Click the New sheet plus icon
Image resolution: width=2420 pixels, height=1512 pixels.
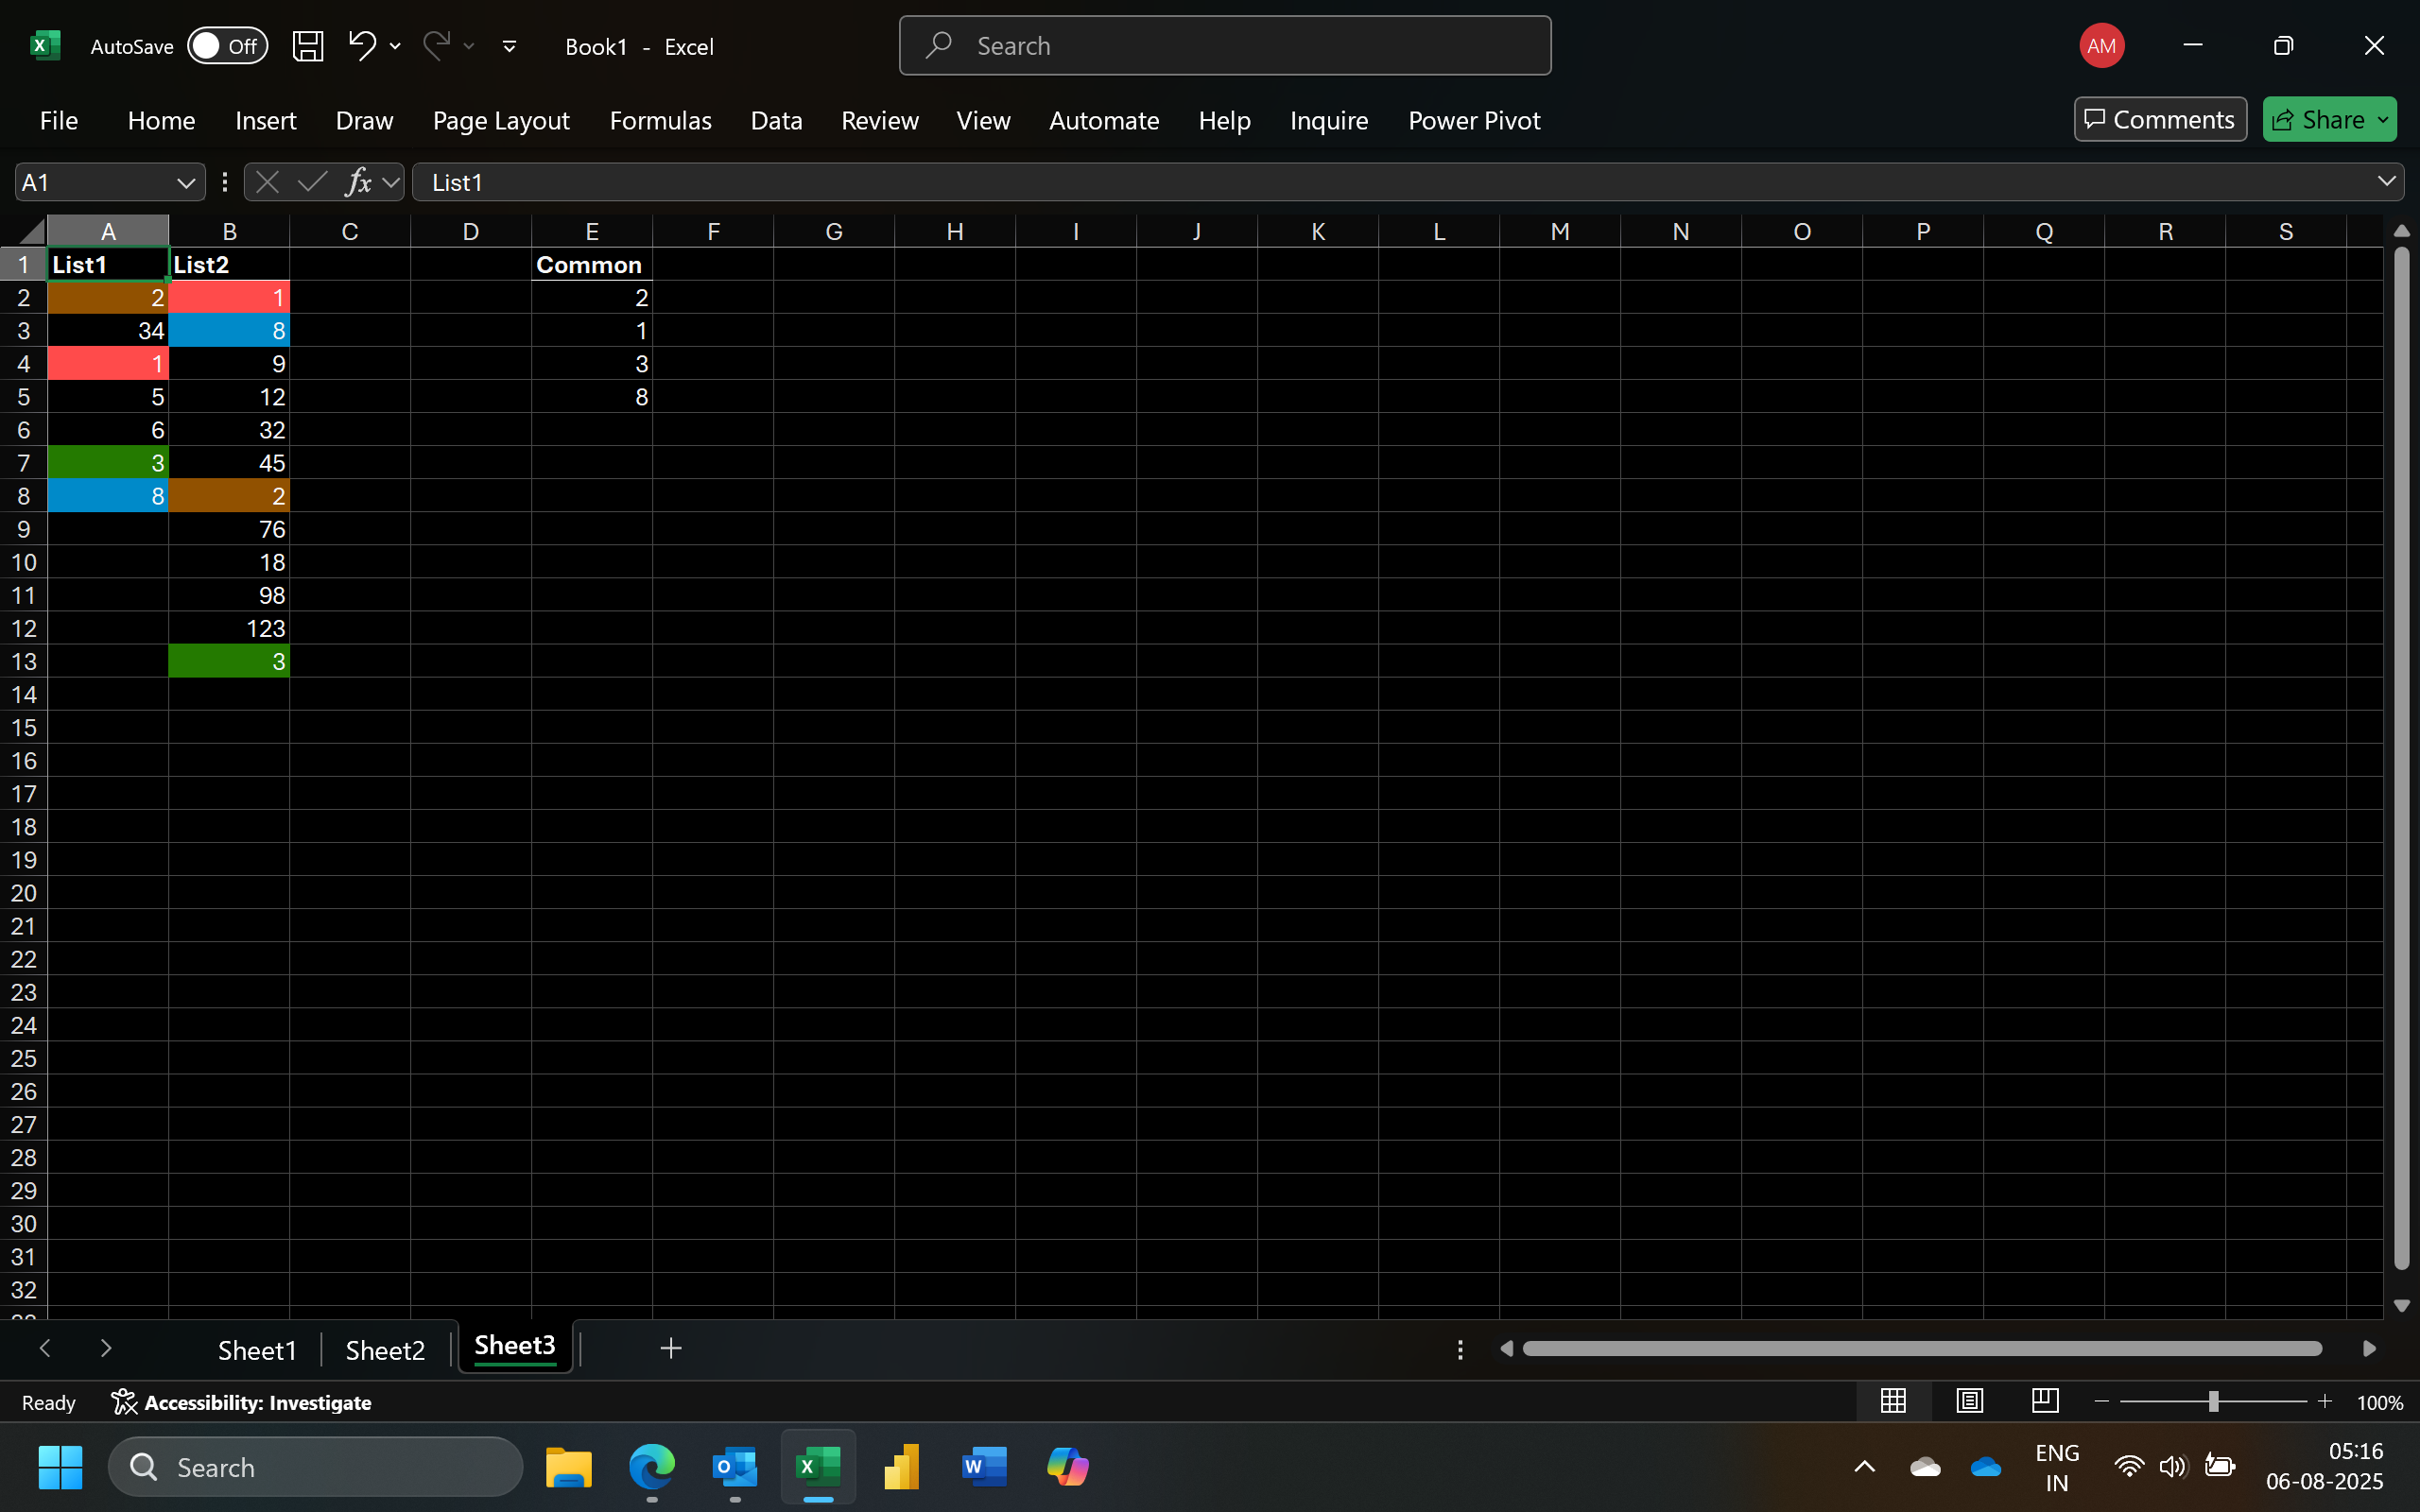click(671, 1348)
